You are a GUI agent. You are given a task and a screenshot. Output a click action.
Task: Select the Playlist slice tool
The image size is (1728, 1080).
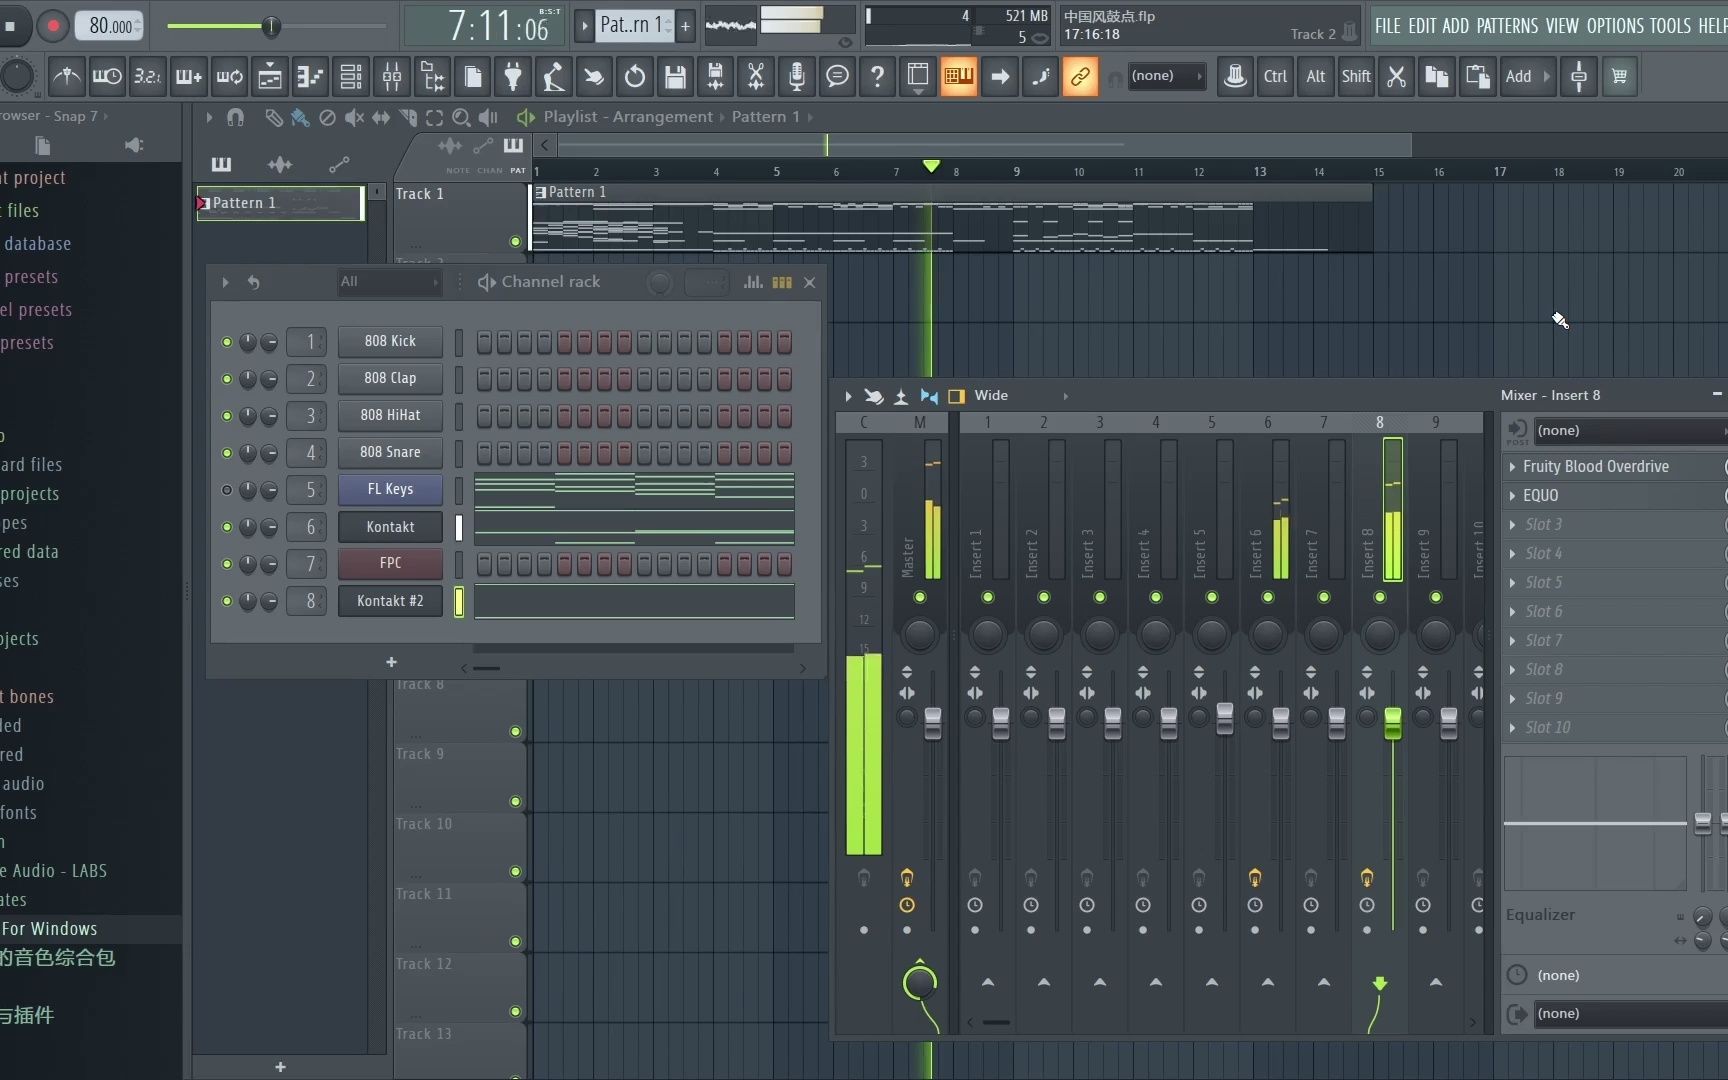coord(408,117)
